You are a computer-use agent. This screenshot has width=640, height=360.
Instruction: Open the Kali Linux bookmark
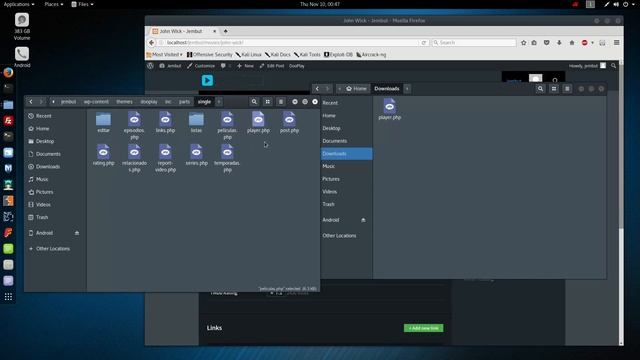coord(249,55)
